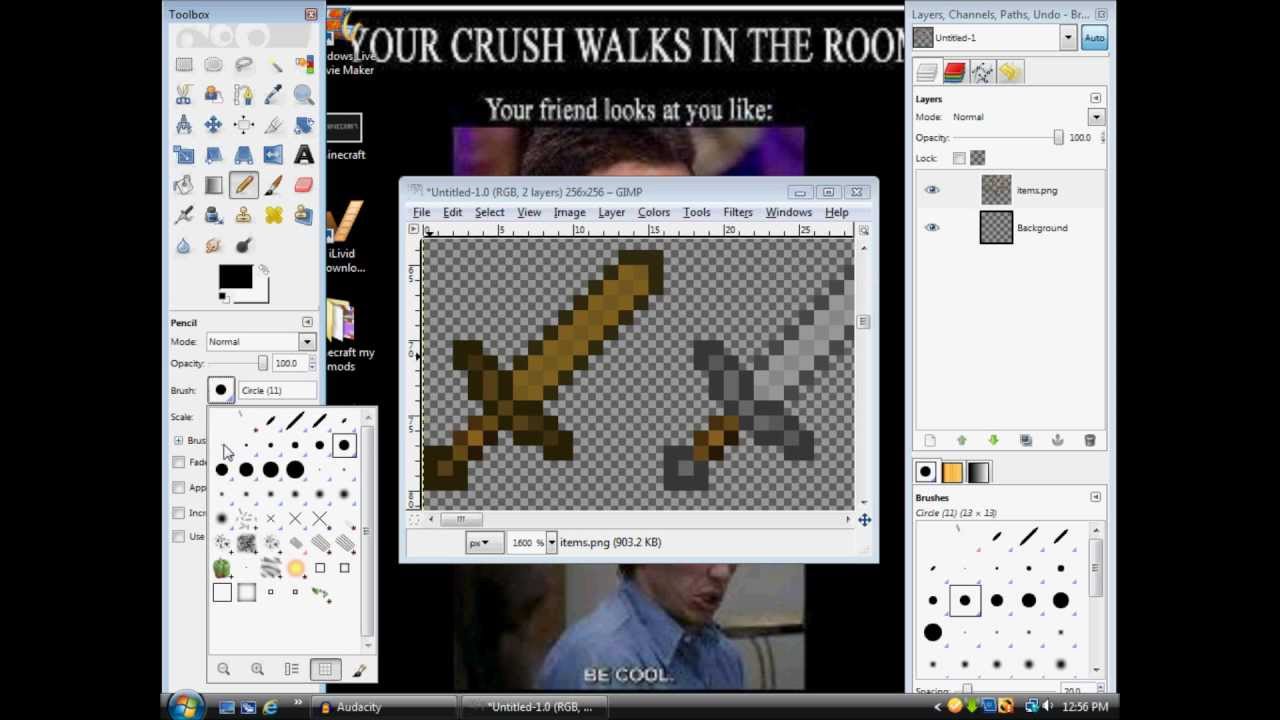
Task: Select the Pencil tool
Action: click(x=244, y=185)
